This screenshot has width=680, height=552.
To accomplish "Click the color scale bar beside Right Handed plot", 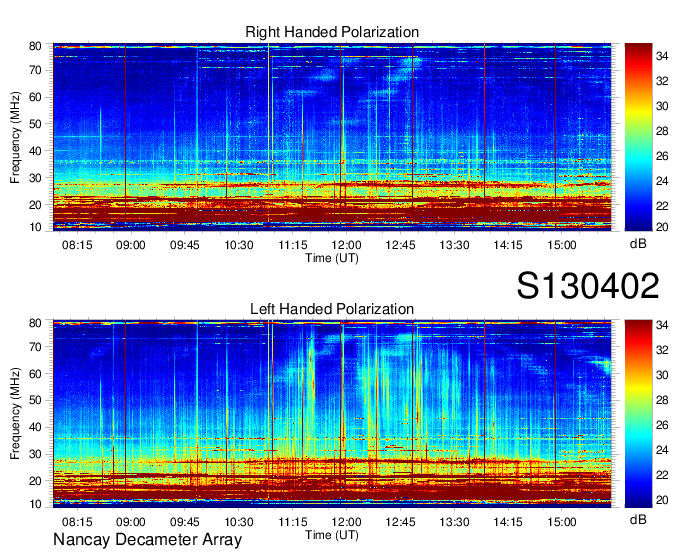I will tap(638, 137).
